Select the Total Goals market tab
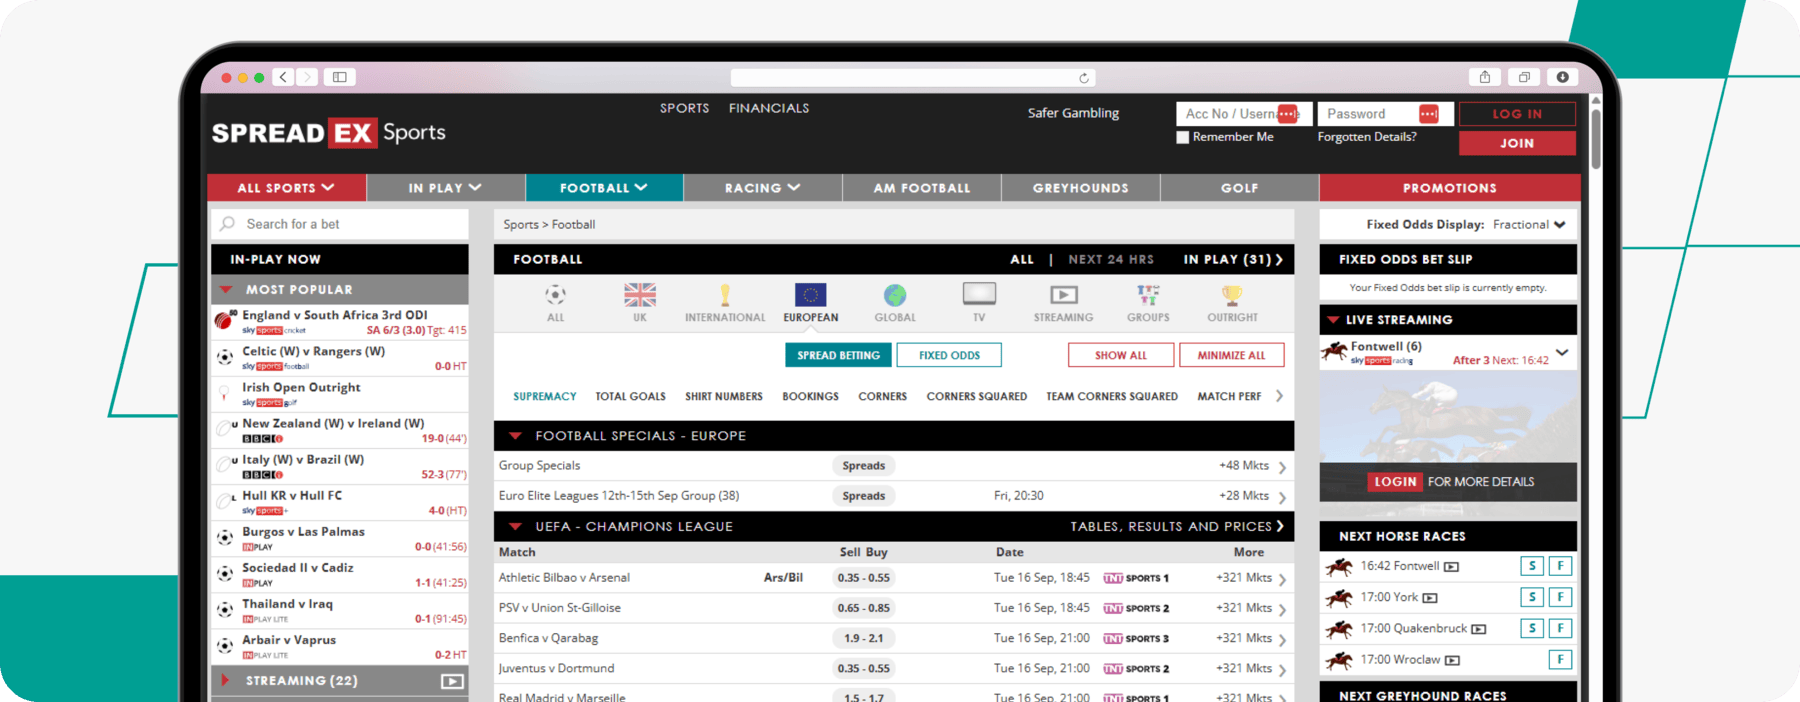This screenshot has height=702, width=1800. pos(631,397)
